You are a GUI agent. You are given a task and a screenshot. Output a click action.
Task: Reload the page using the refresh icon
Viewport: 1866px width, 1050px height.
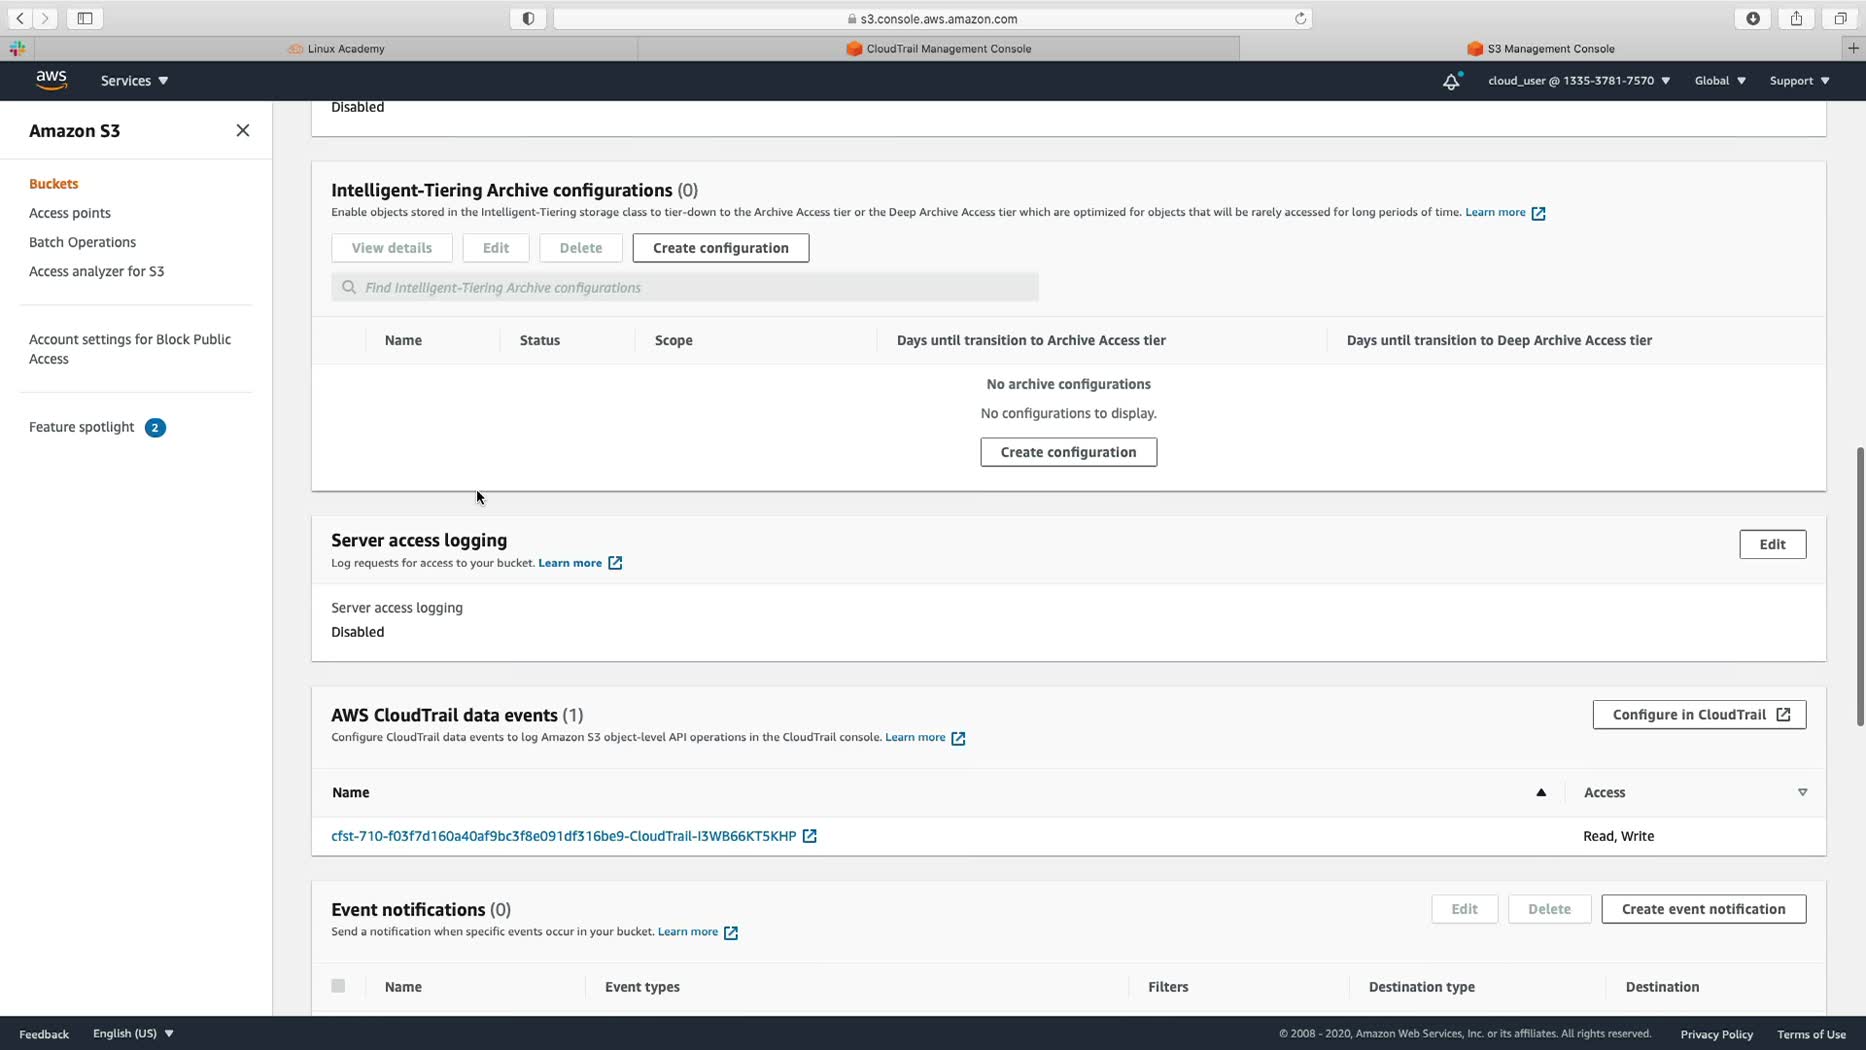tap(1300, 18)
